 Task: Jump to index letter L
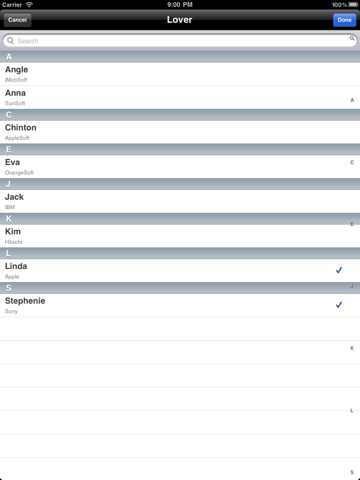[x=352, y=410]
